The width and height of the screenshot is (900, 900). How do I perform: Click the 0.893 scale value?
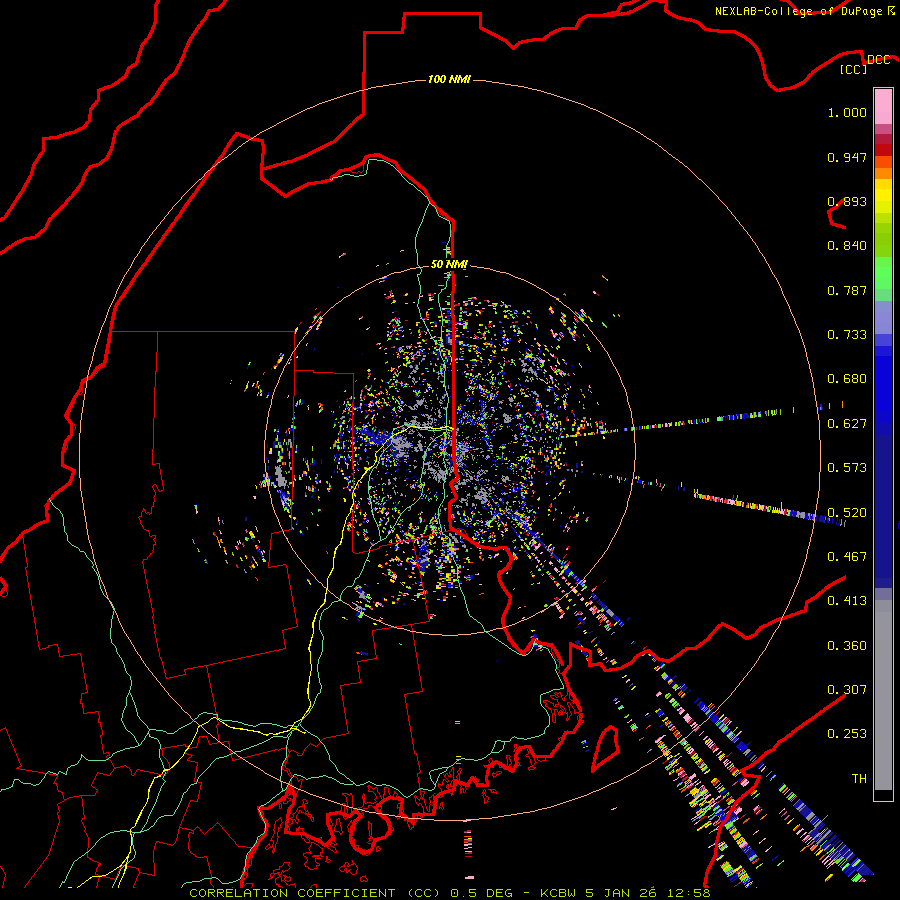click(847, 201)
